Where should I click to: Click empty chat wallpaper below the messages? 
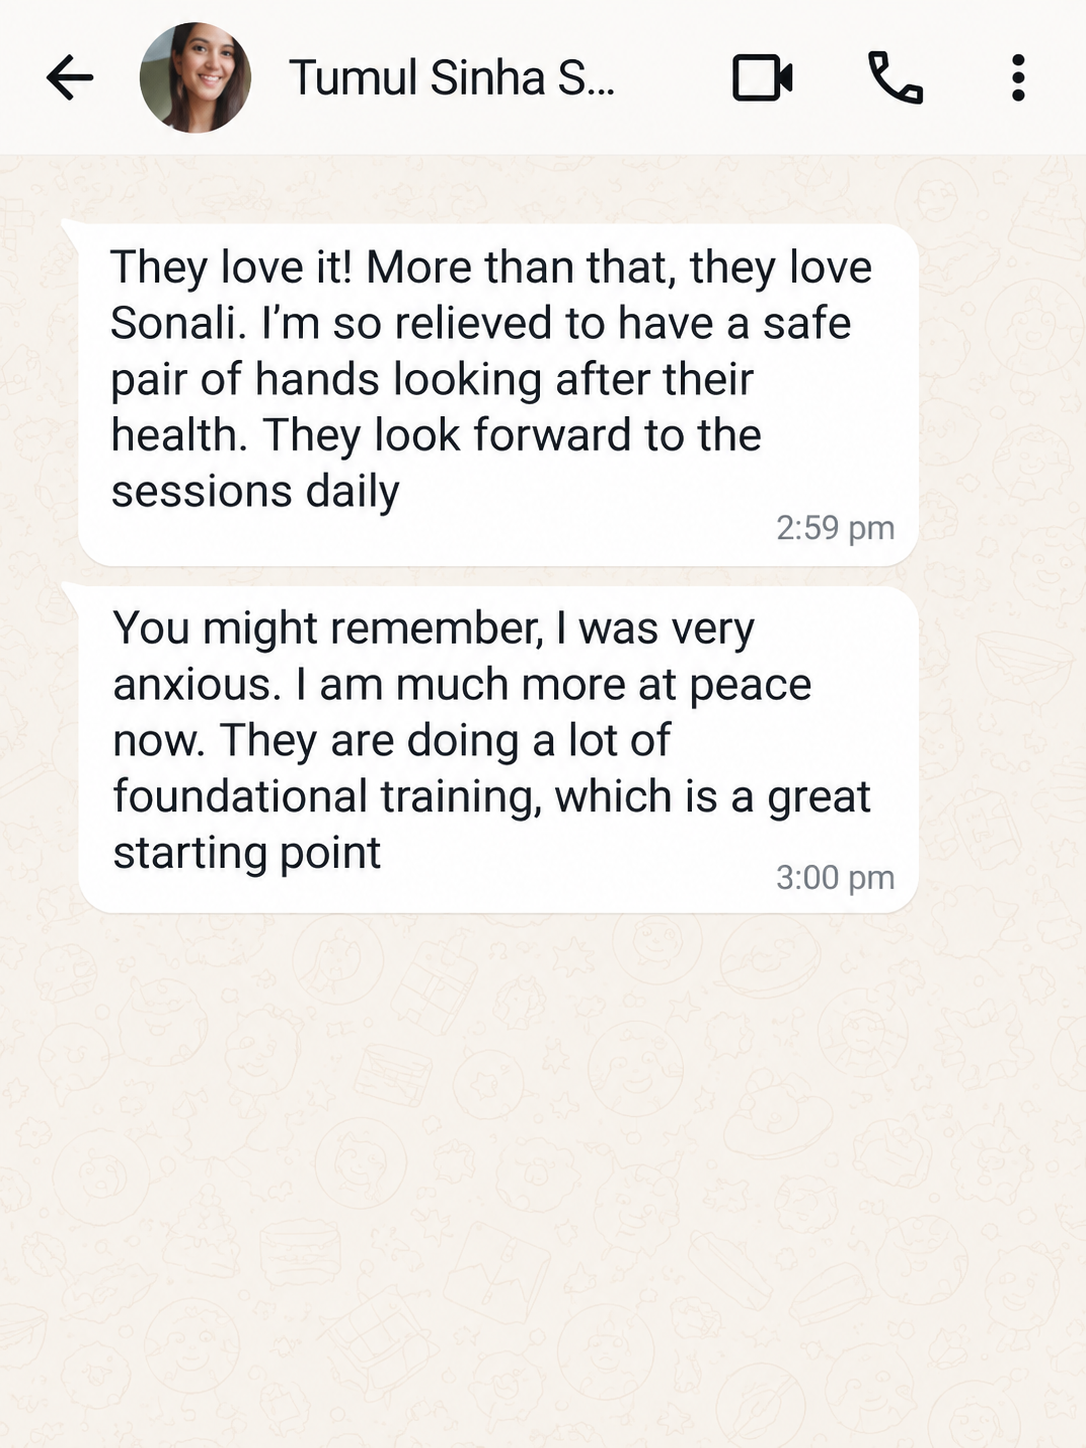543,1180
